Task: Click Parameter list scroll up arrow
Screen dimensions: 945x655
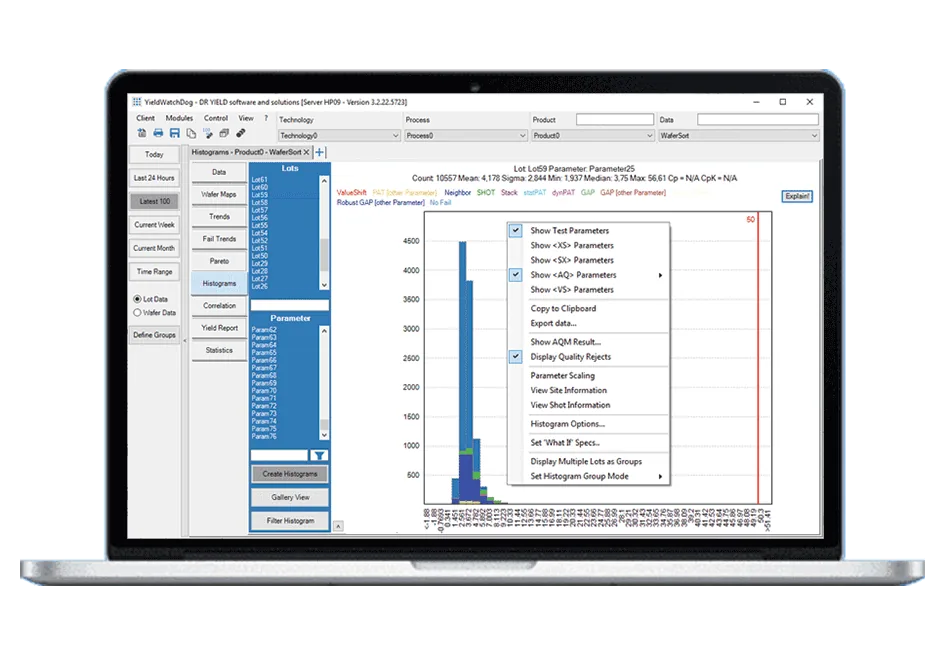Action: click(x=324, y=331)
